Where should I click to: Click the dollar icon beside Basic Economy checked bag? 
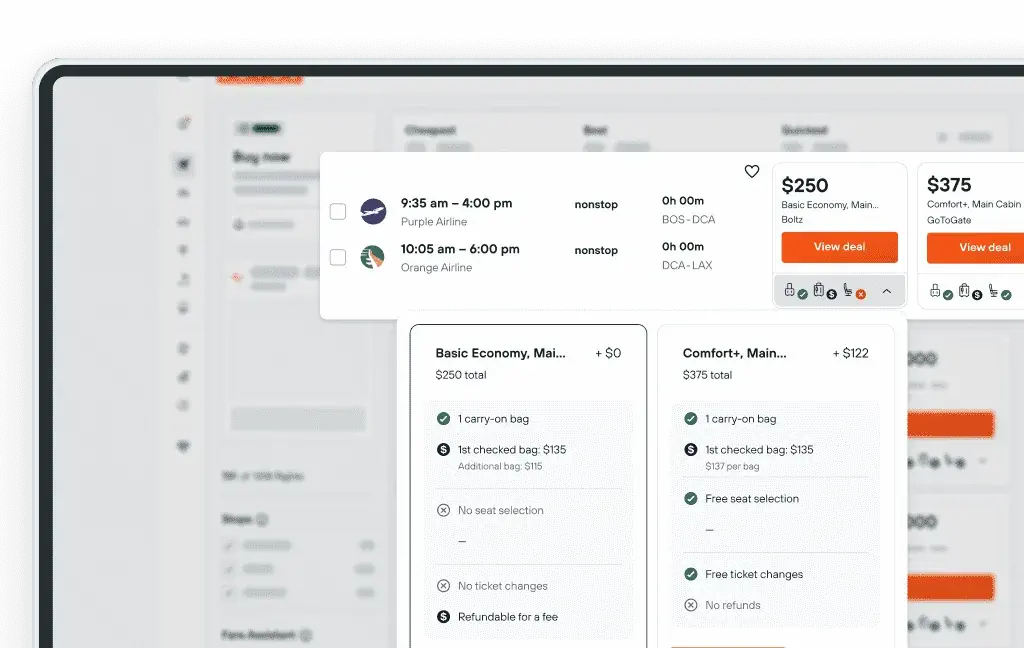coord(443,449)
